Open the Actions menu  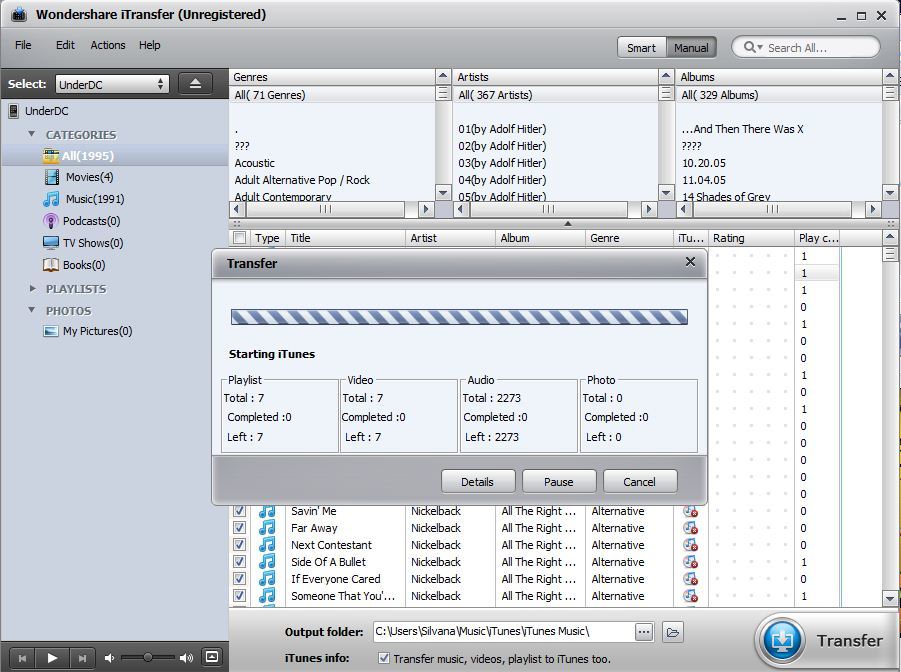pyautogui.click(x=107, y=45)
